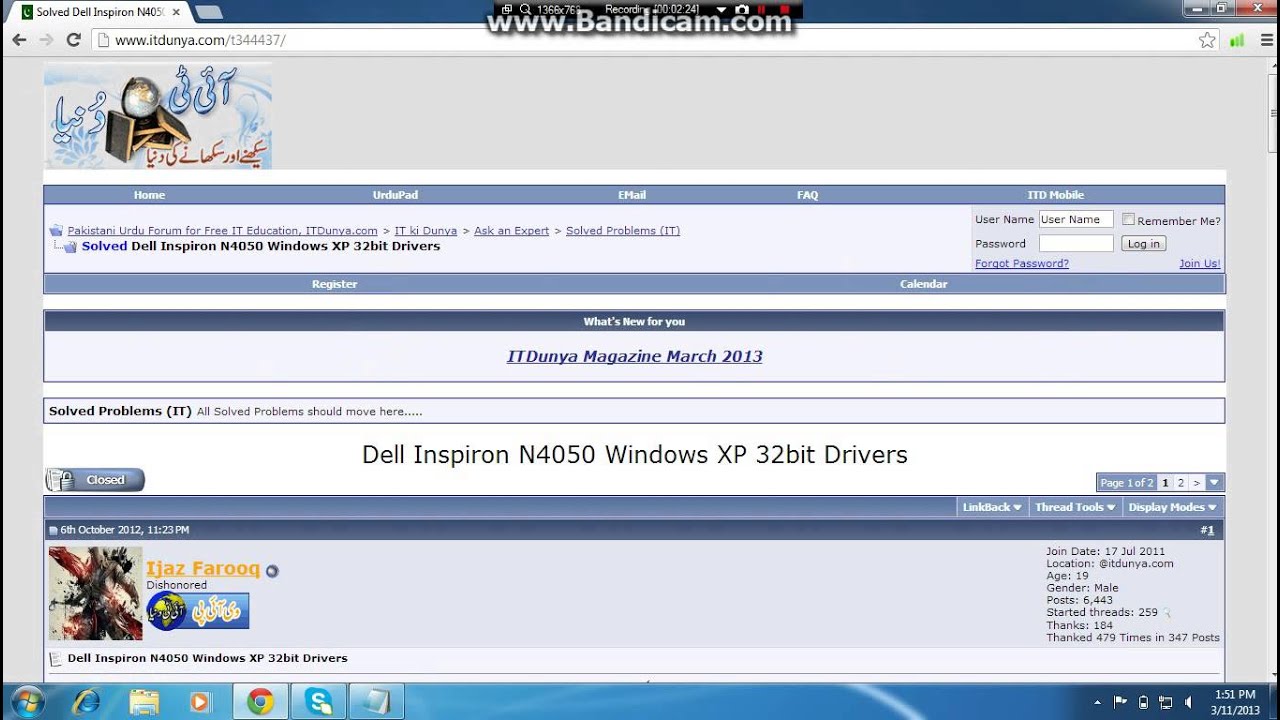Click the volume speaker tray icon
The height and width of the screenshot is (720, 1280).
(1188, 702)
